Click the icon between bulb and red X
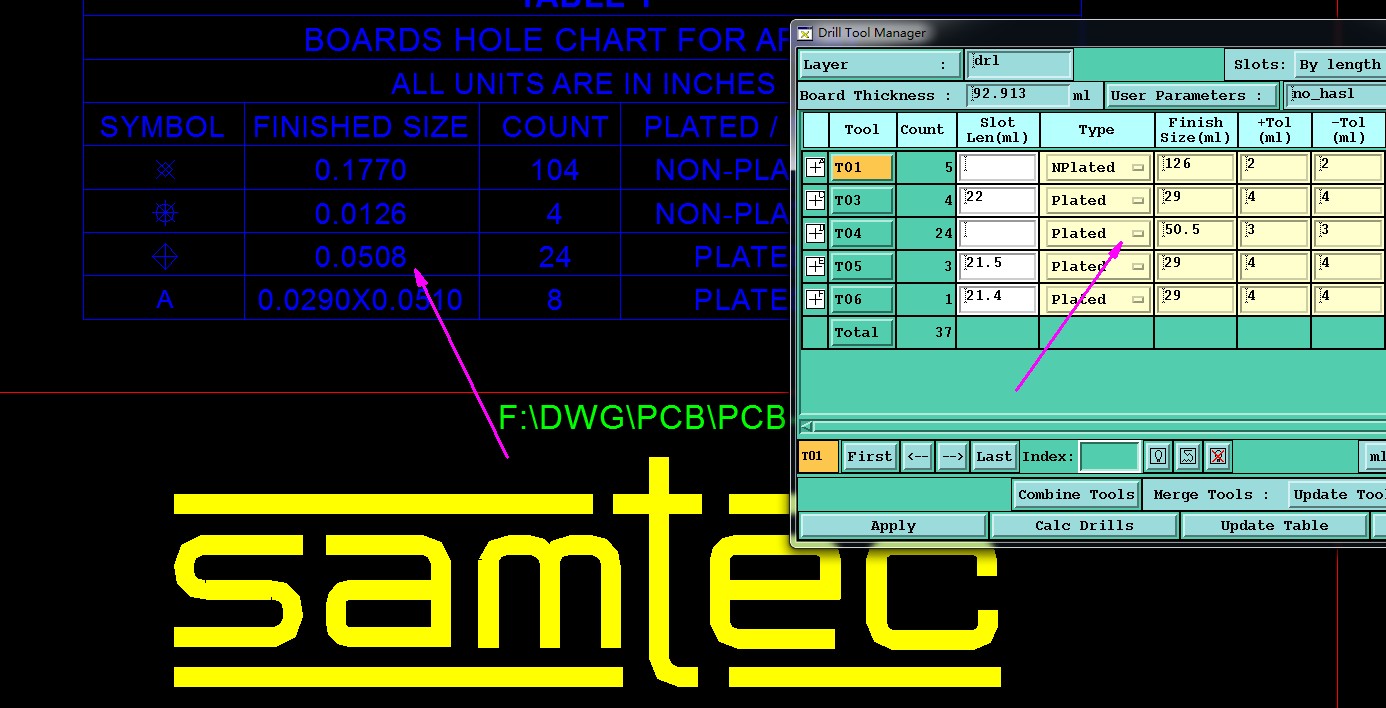Viewport: 1386px width, 708px height. pos(1188,456)
